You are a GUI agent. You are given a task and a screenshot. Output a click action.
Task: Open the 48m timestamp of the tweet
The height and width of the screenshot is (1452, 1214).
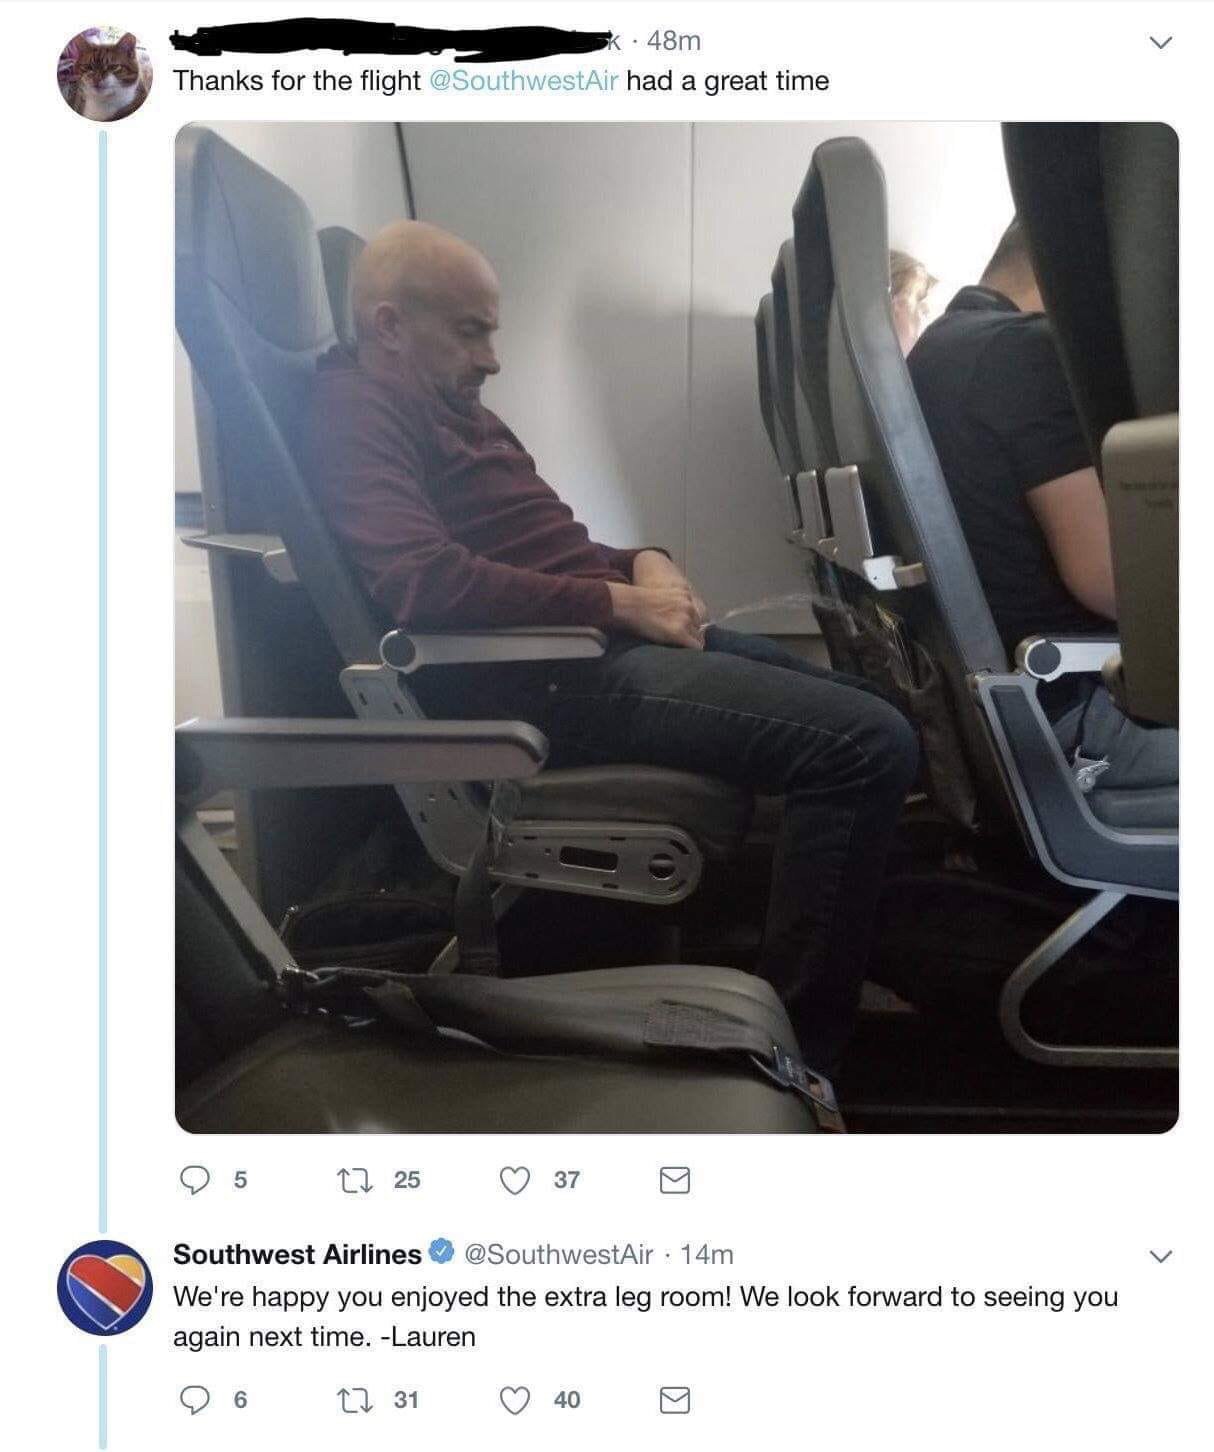(x=674, y=41)
